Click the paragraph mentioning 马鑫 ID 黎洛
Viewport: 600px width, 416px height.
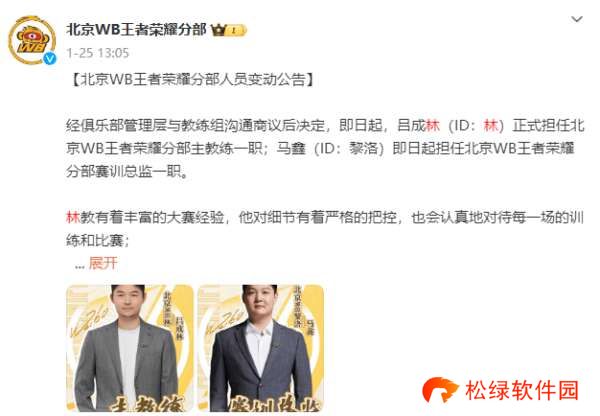coord(325,148)
